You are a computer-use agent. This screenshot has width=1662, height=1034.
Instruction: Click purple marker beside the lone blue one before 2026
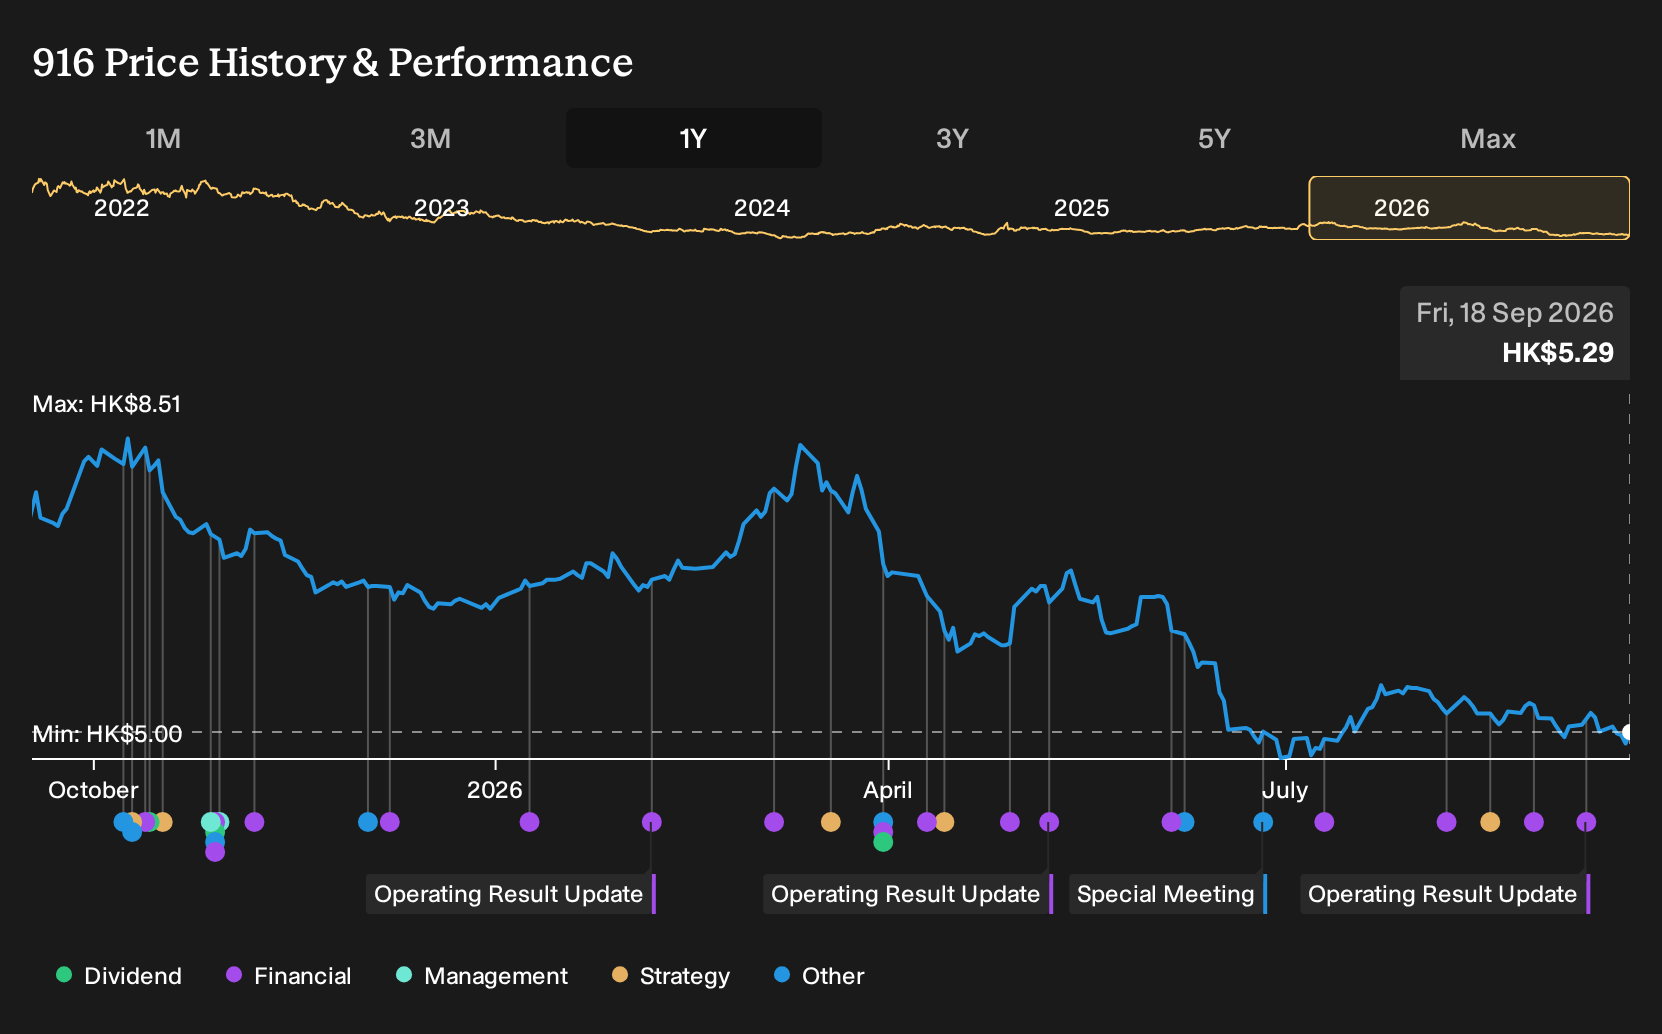pos(390,822)
